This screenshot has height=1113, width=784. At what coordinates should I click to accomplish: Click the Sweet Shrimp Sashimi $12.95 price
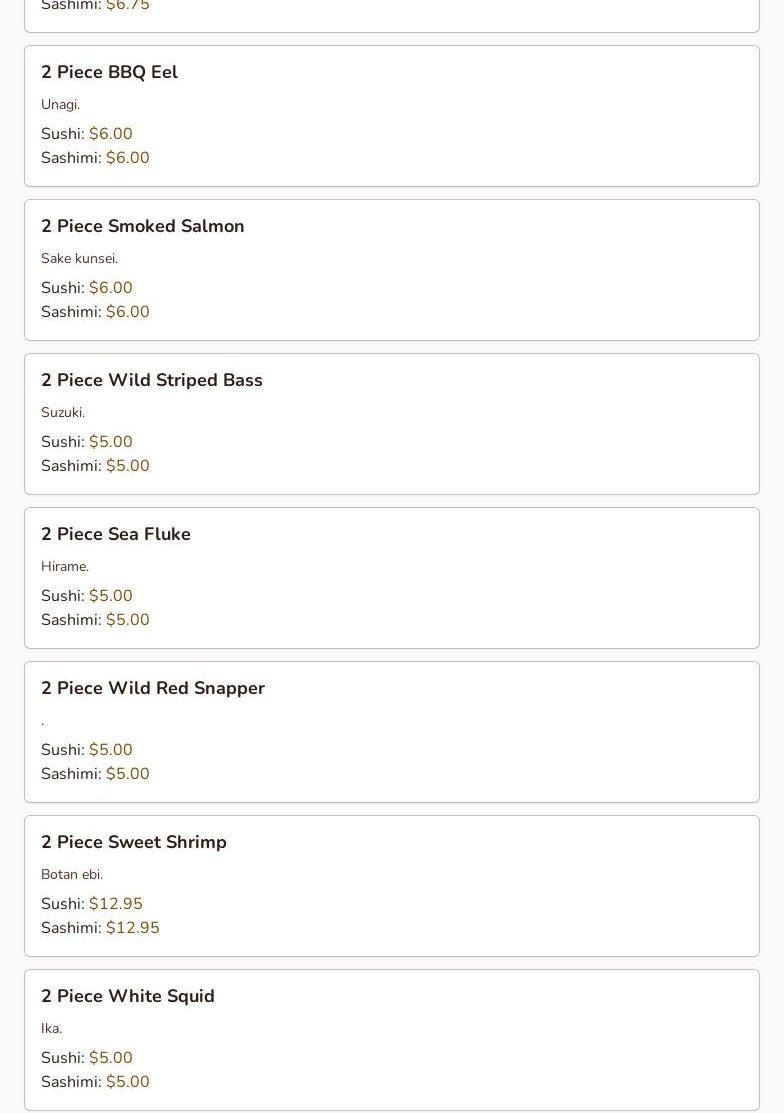tap(132, 928)
